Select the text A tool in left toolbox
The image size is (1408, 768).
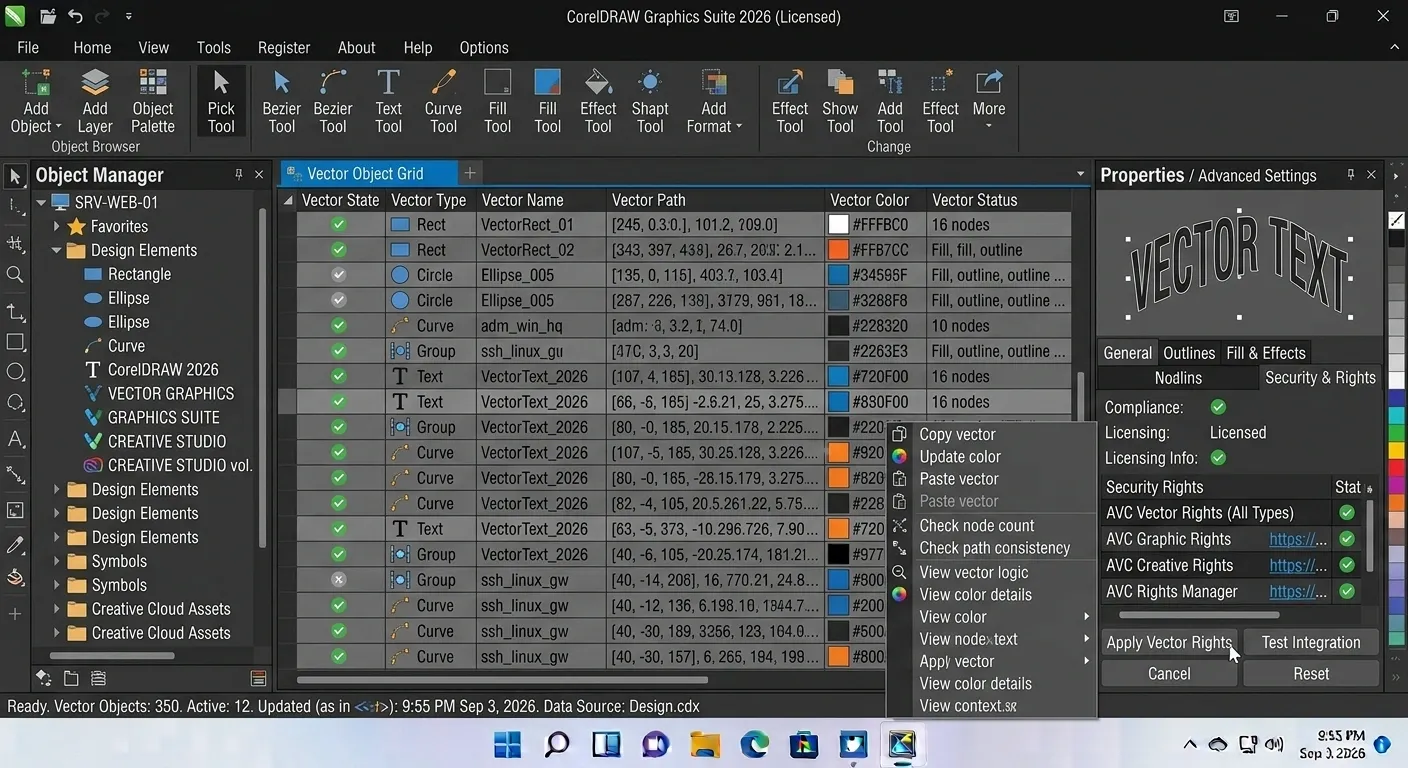[15, 439]
